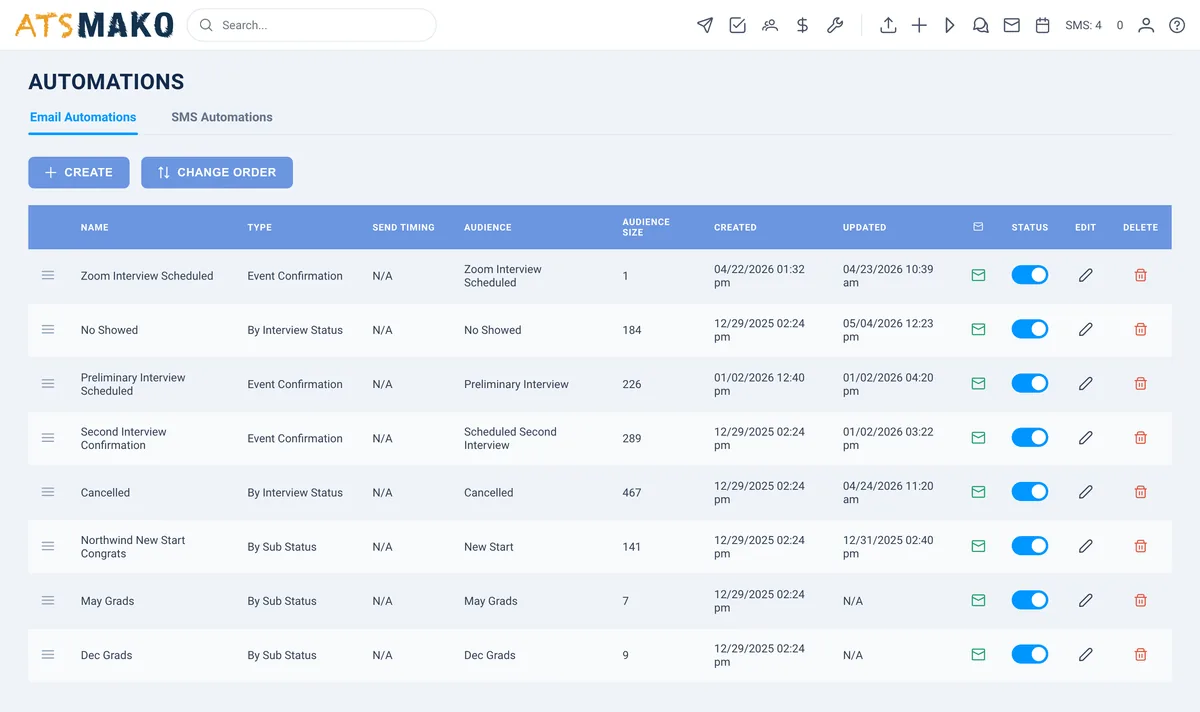Switch to the Email Automations tab

[83, 117]
